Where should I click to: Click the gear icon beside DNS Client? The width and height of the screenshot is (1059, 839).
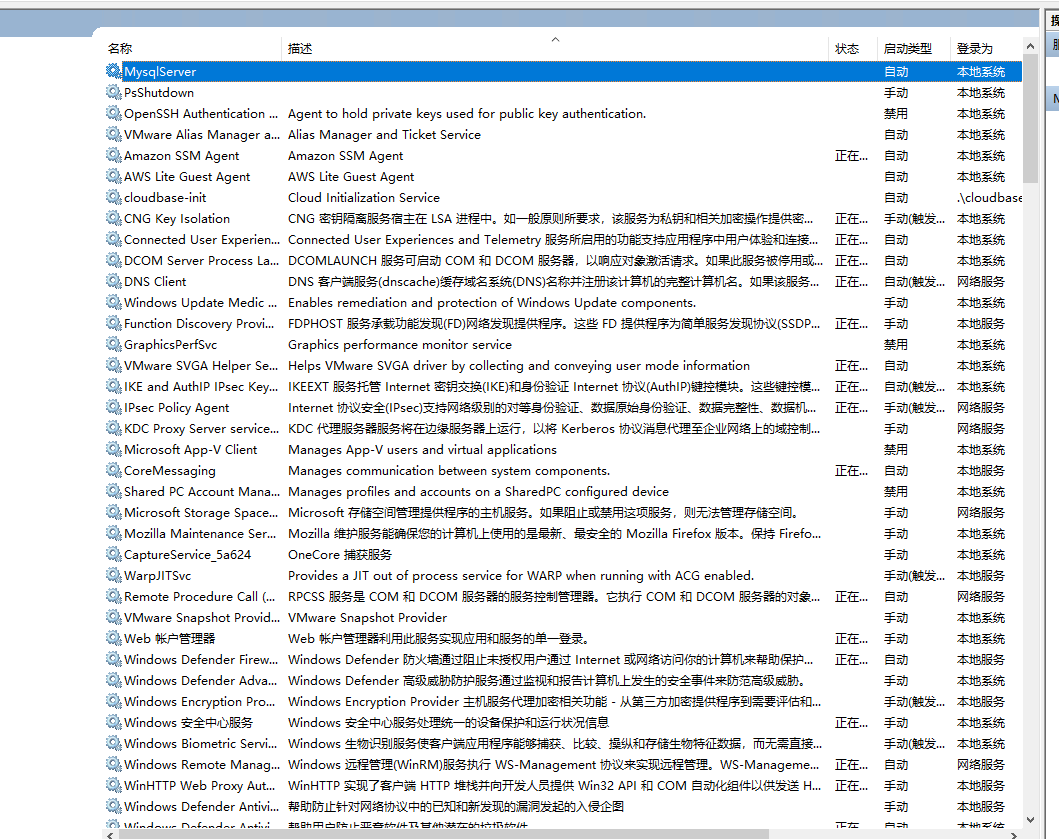pos(113,281)
